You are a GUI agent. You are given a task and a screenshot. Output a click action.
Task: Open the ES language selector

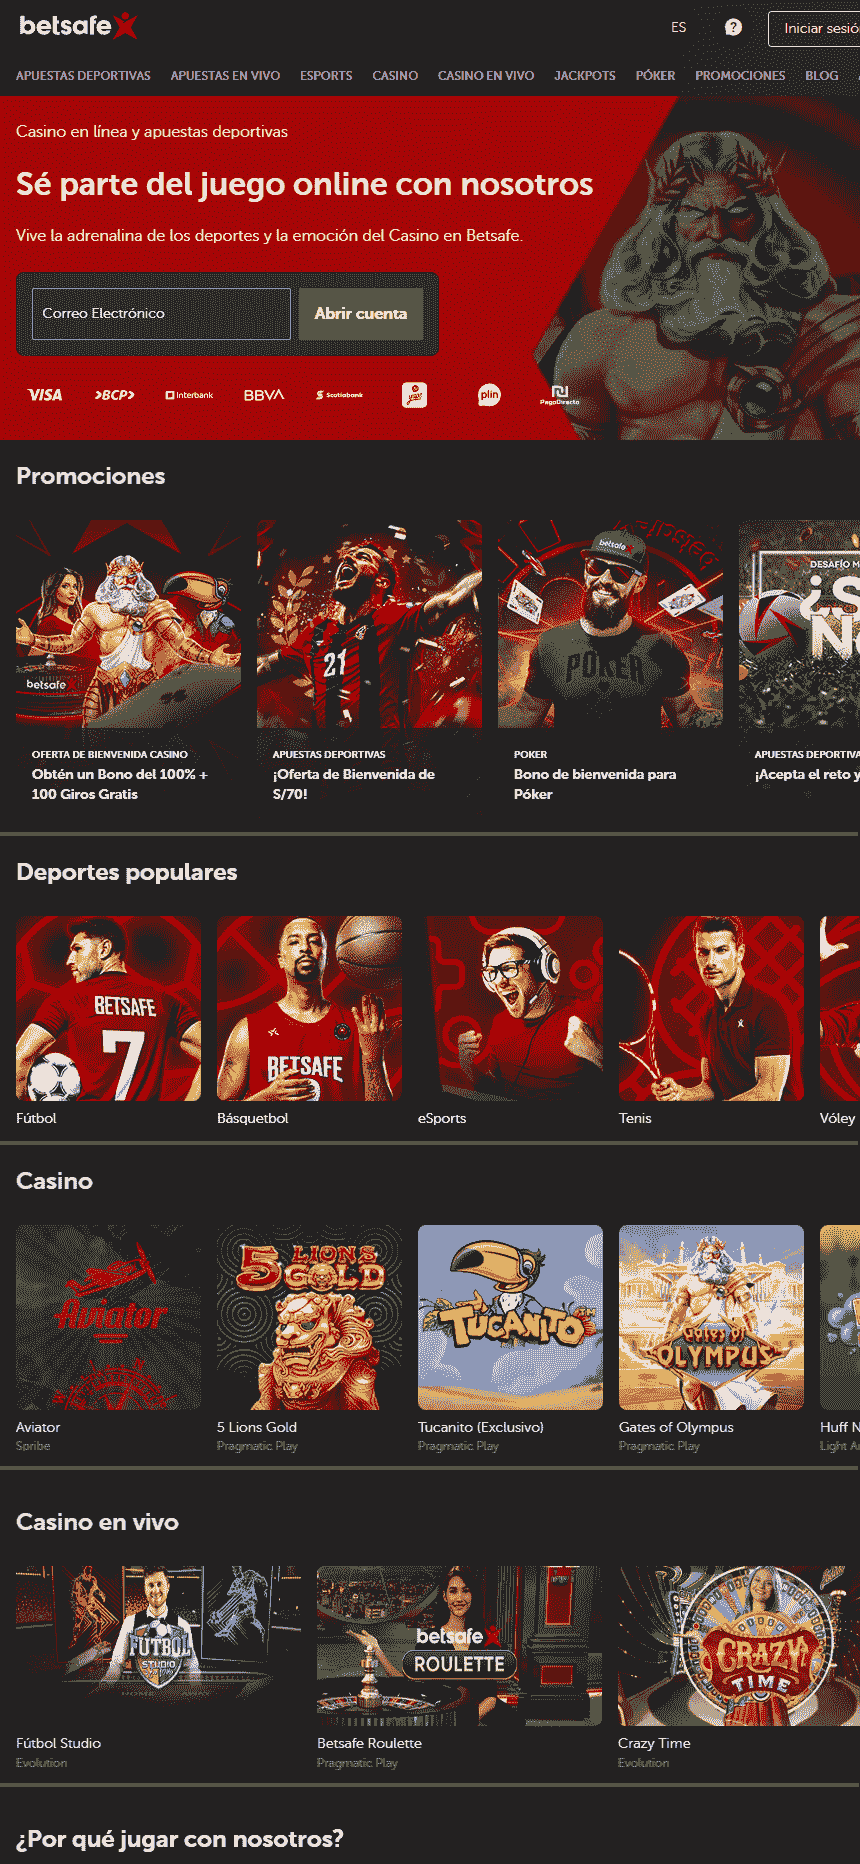(x=679, y=28)
